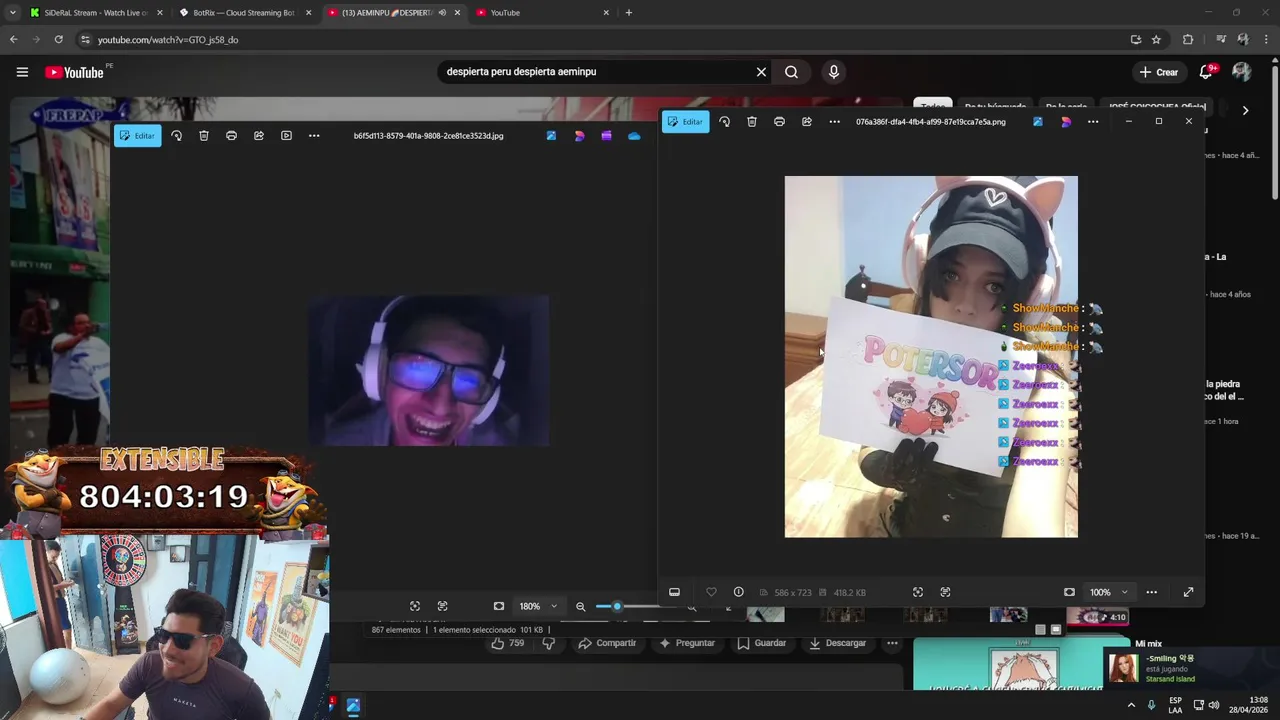Click Descargar below the video
Screen dimensions: 1280x720
pos(836,643)
